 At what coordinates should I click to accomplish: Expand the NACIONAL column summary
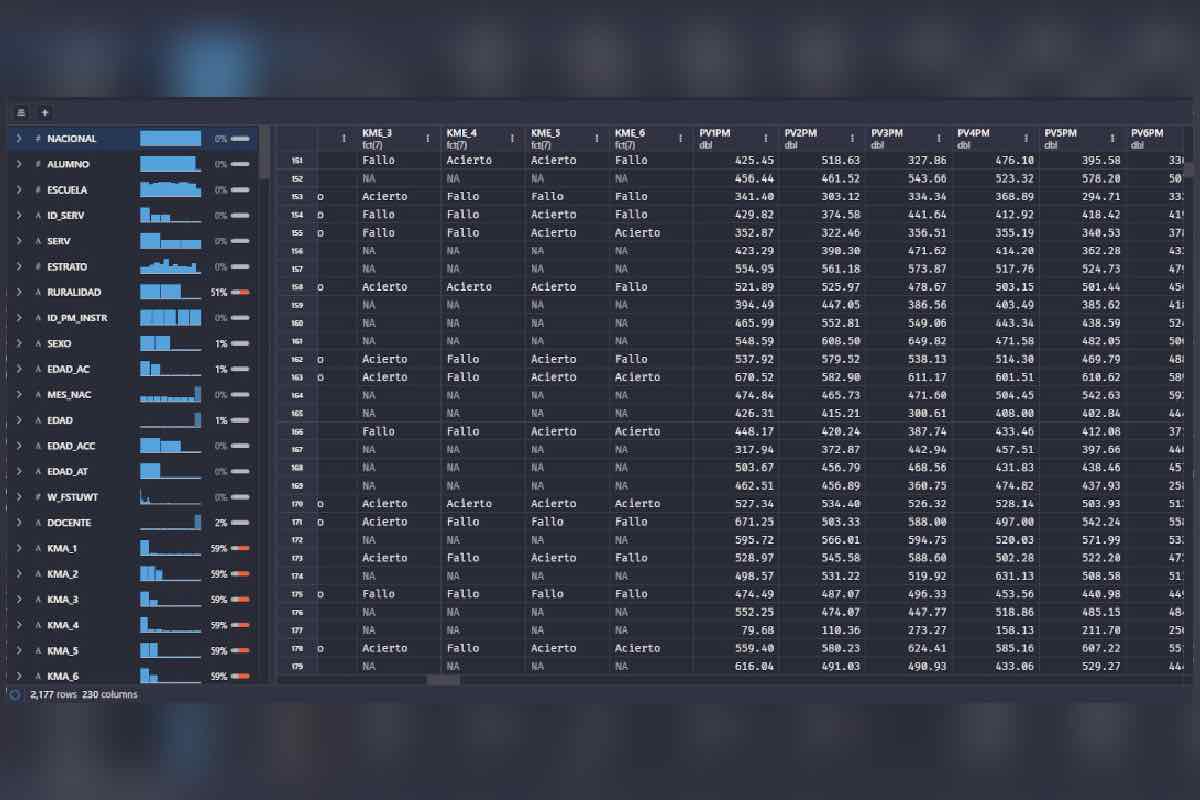[19, 139]
